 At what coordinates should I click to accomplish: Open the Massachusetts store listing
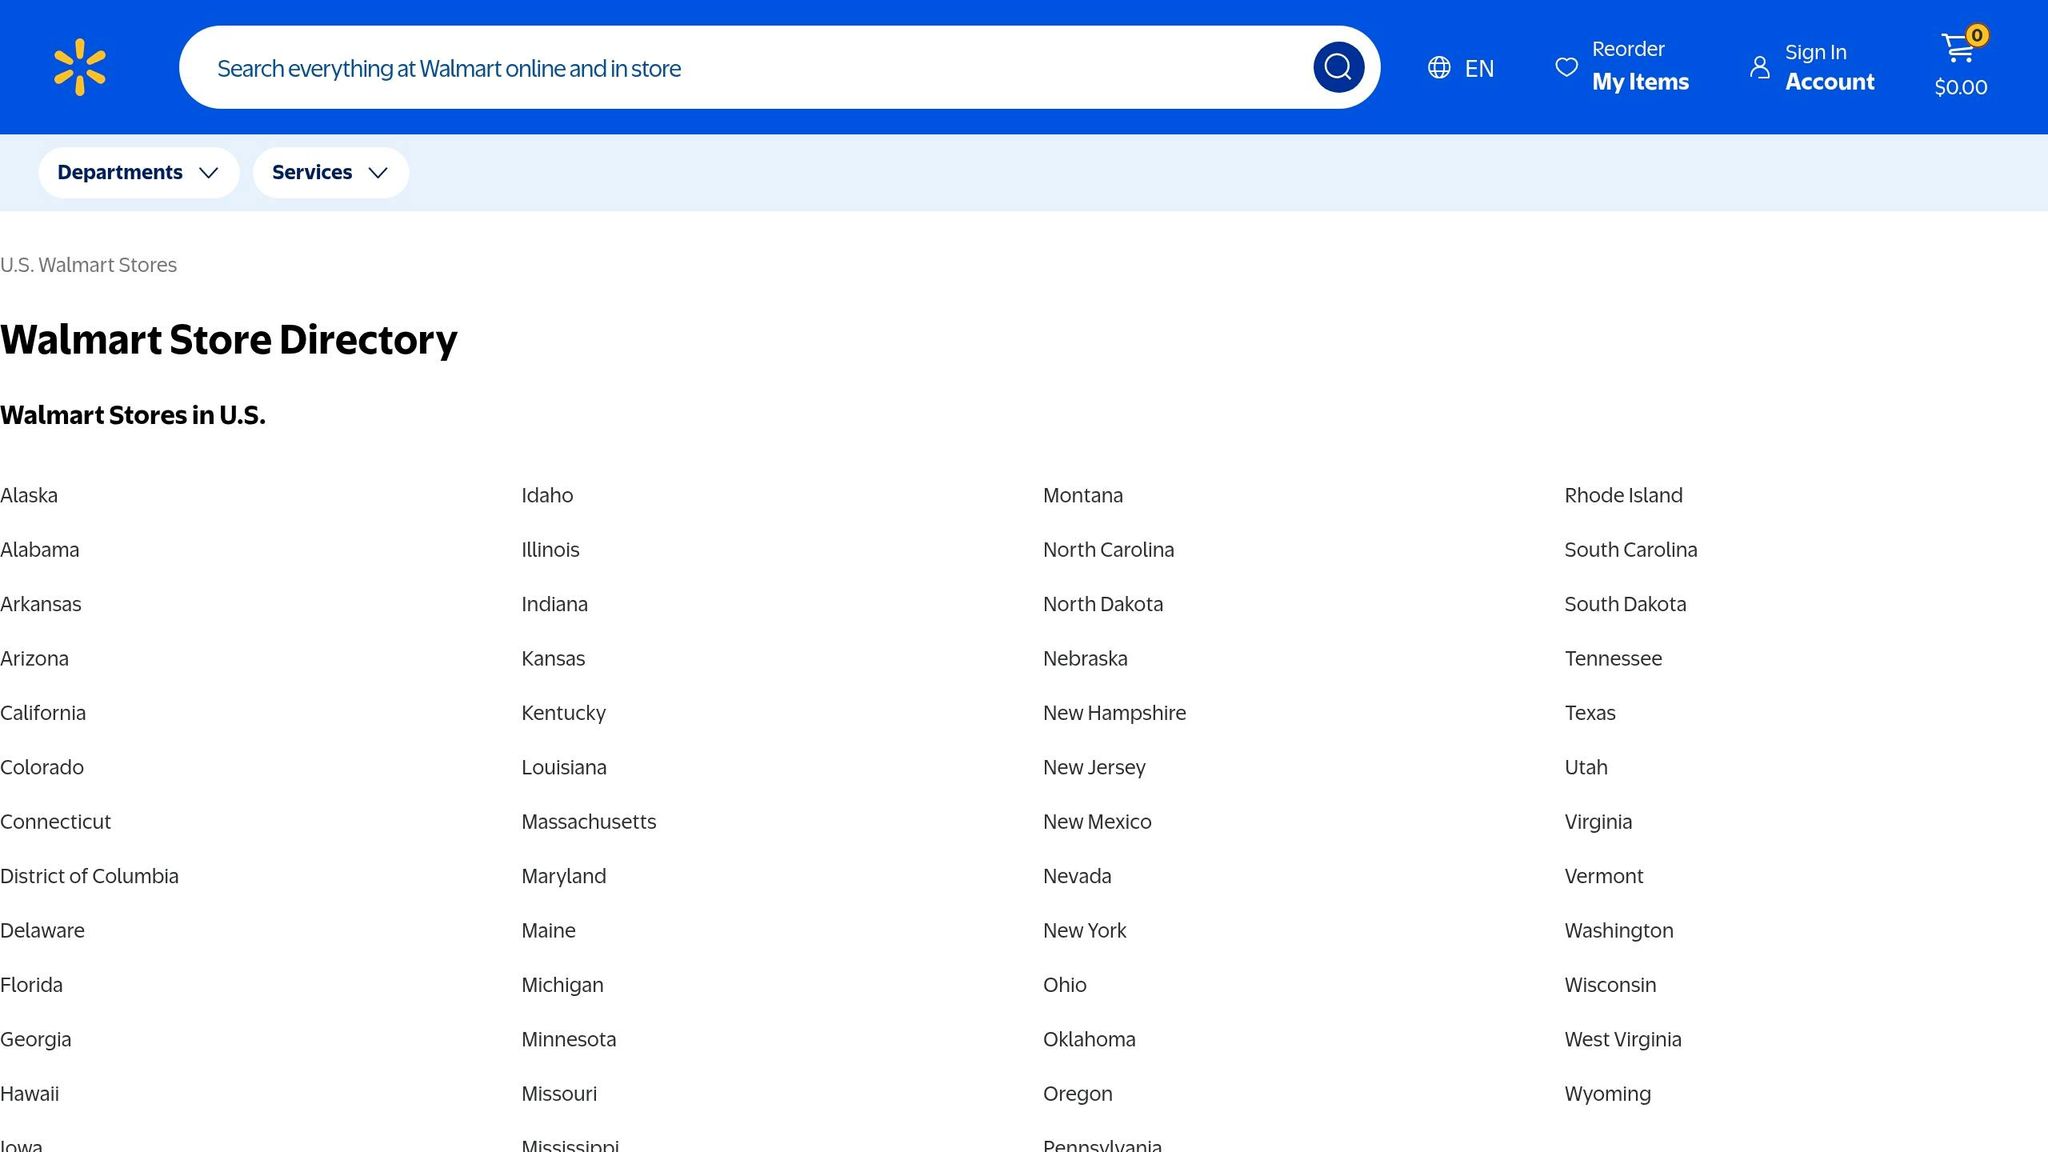pos(588,821)
